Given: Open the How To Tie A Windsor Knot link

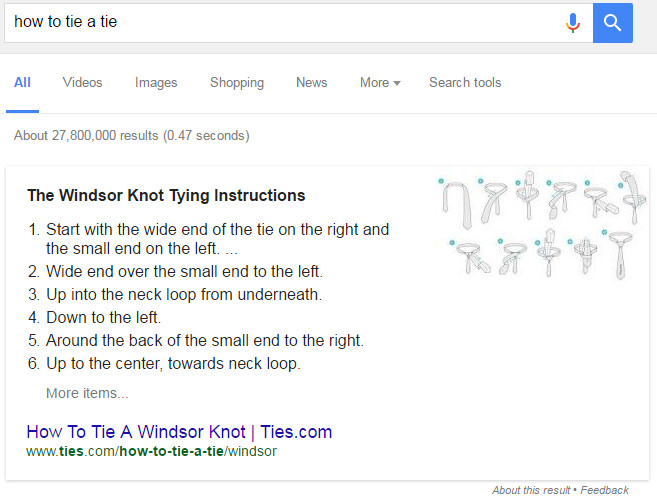Looking at the screenshot, I should point(179,432).
